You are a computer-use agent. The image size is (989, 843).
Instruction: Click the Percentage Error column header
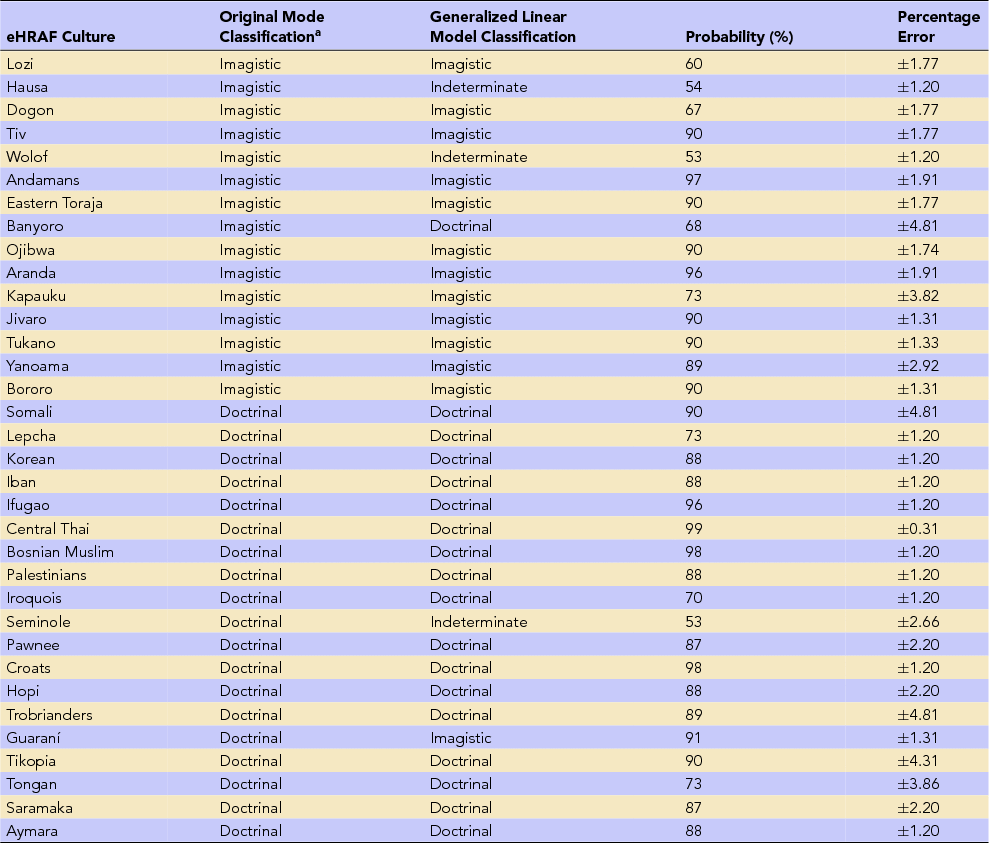[x=938, y=27]
